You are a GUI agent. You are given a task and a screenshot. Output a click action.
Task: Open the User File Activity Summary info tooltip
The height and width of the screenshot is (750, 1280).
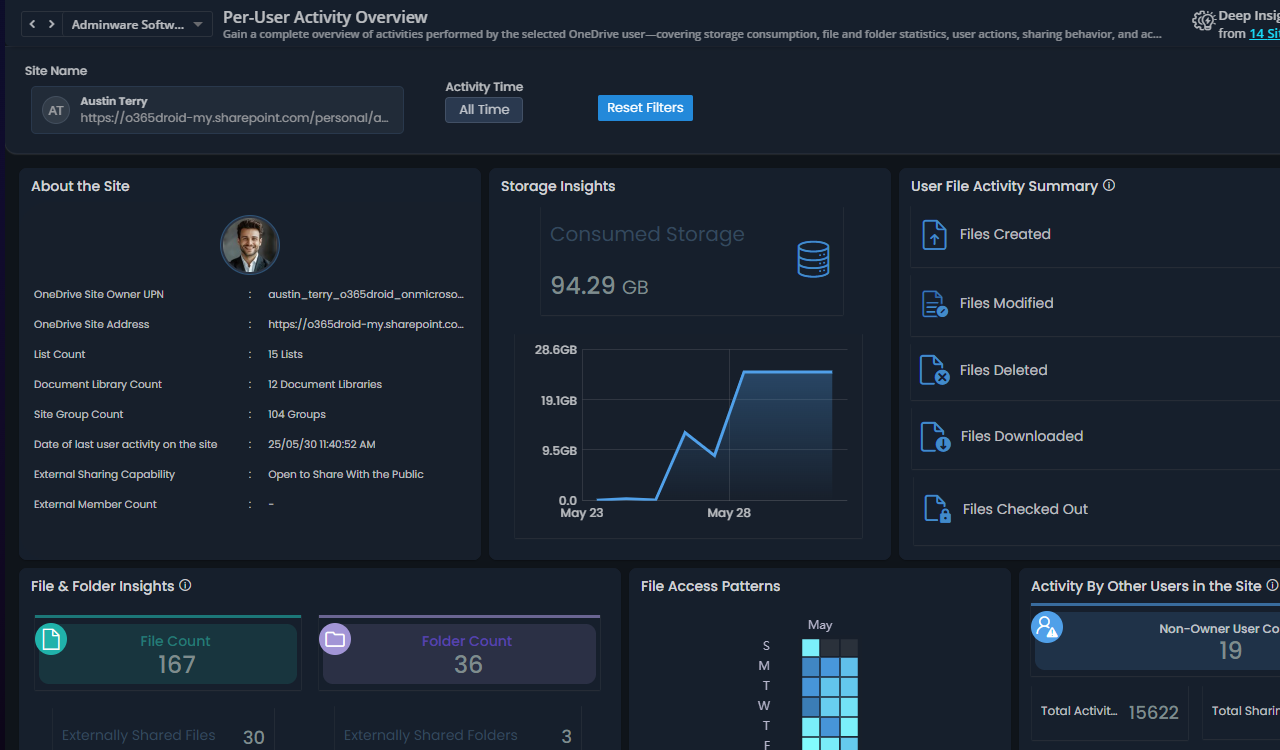coord(1108,184)
